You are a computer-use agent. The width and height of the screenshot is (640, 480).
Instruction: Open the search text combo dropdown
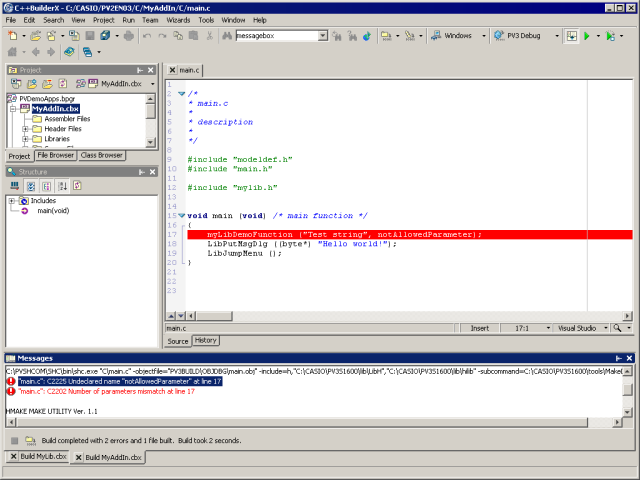coord(322,36)
